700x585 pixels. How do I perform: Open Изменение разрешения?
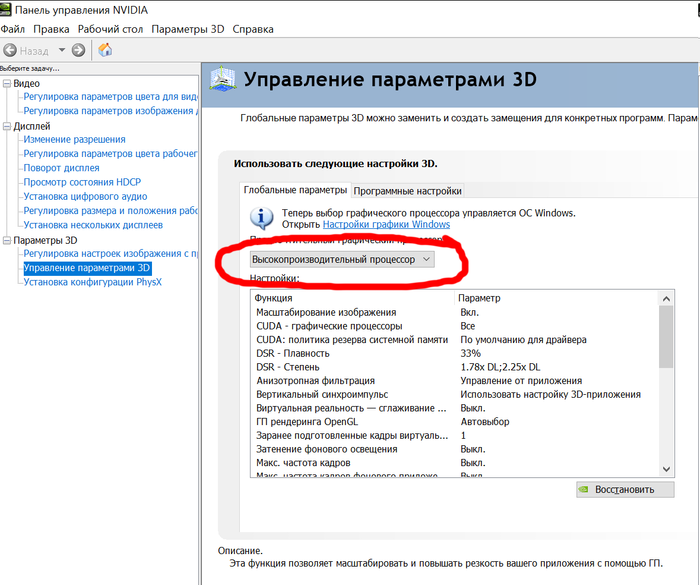(x=75, y=139)
